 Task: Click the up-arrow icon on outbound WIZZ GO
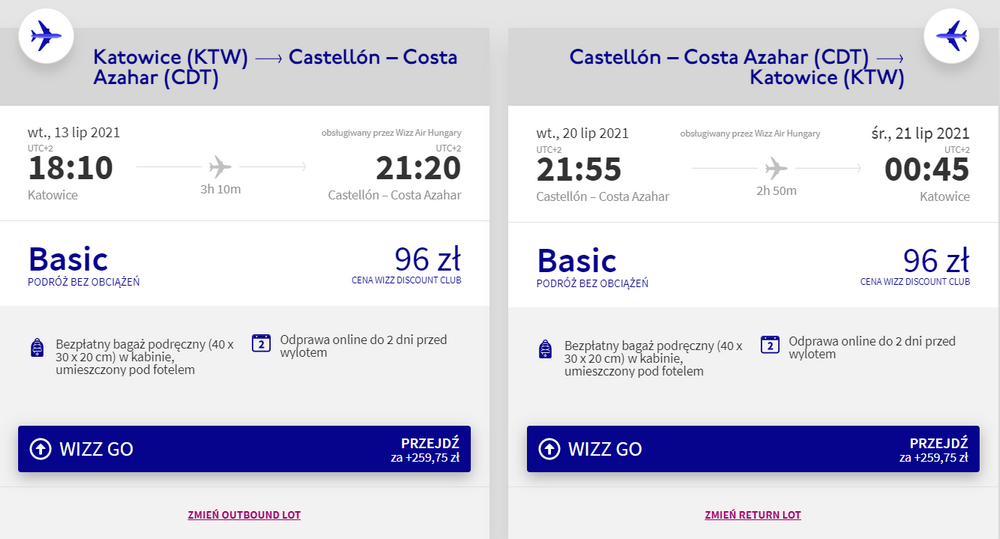(41, 449)
